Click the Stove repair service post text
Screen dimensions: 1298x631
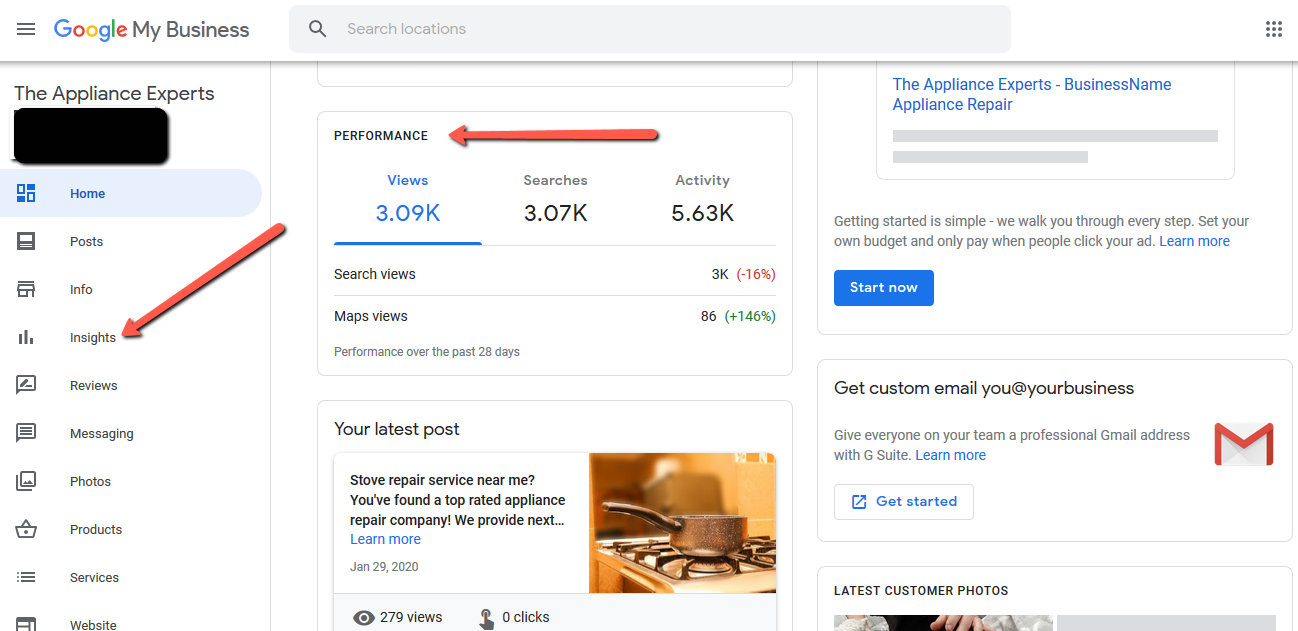(458, 500)
